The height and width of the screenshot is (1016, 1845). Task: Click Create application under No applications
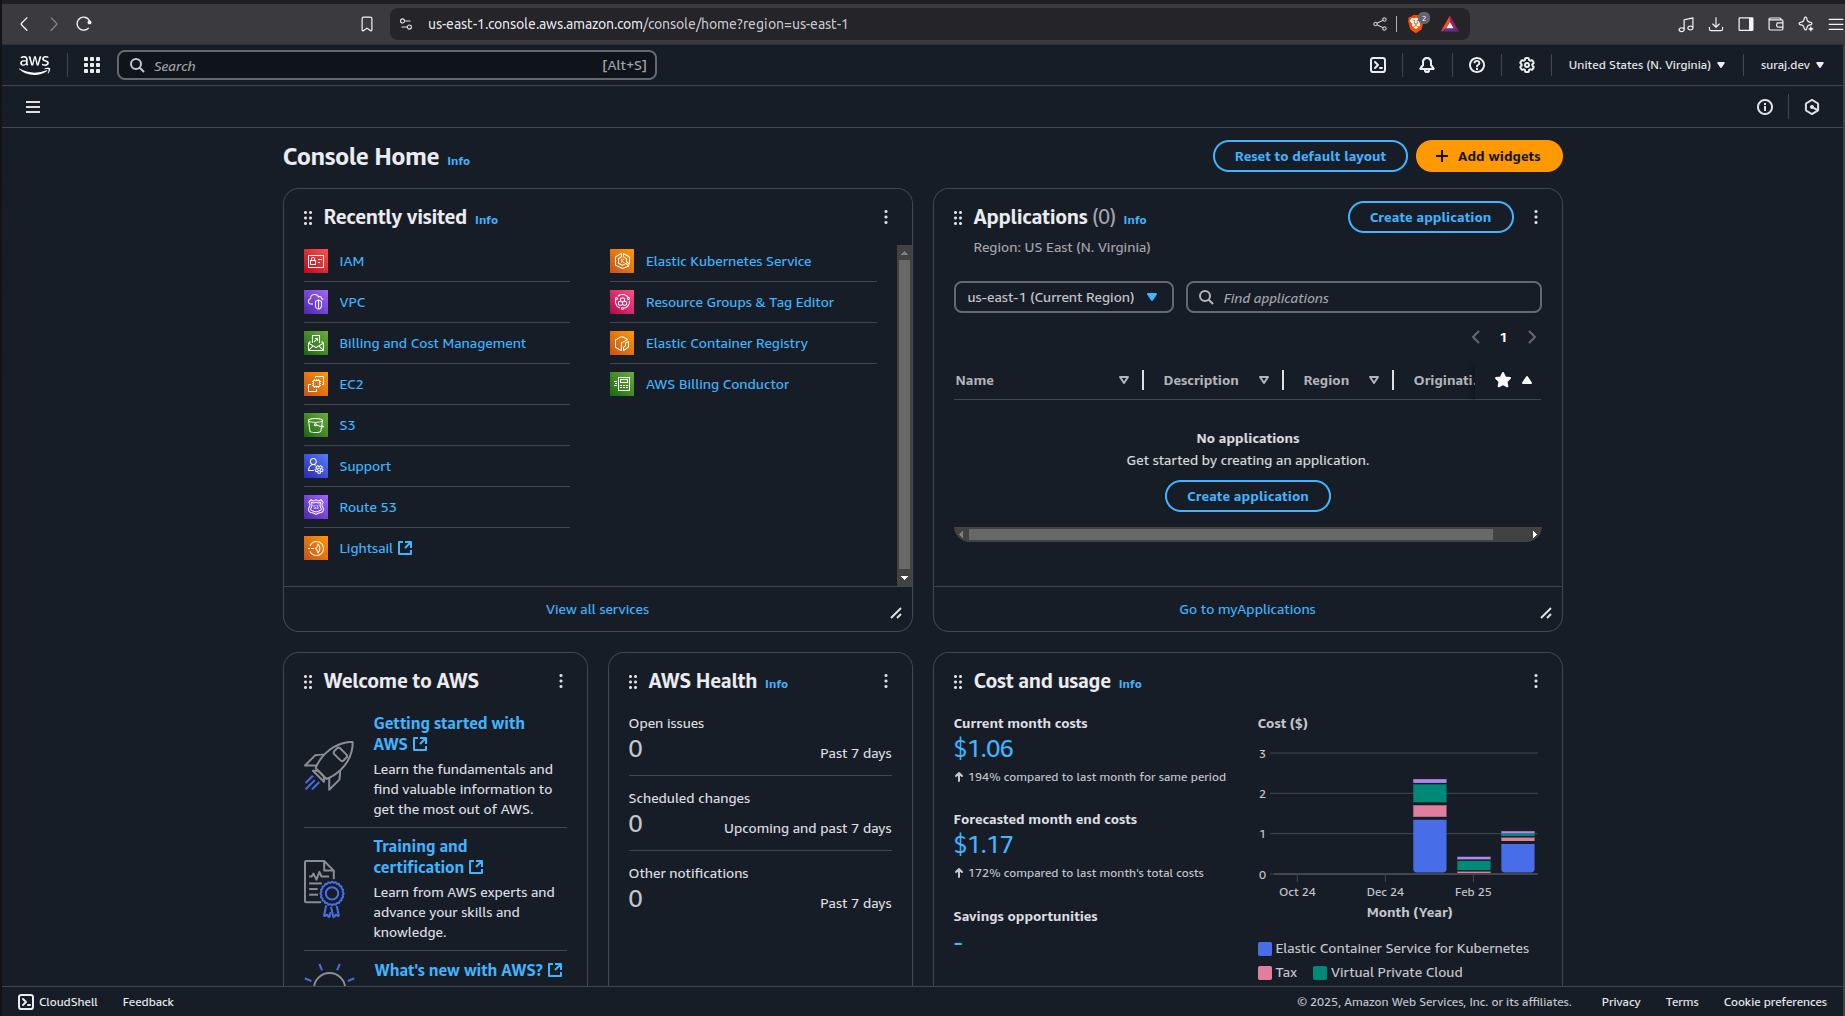(1248, 496)
